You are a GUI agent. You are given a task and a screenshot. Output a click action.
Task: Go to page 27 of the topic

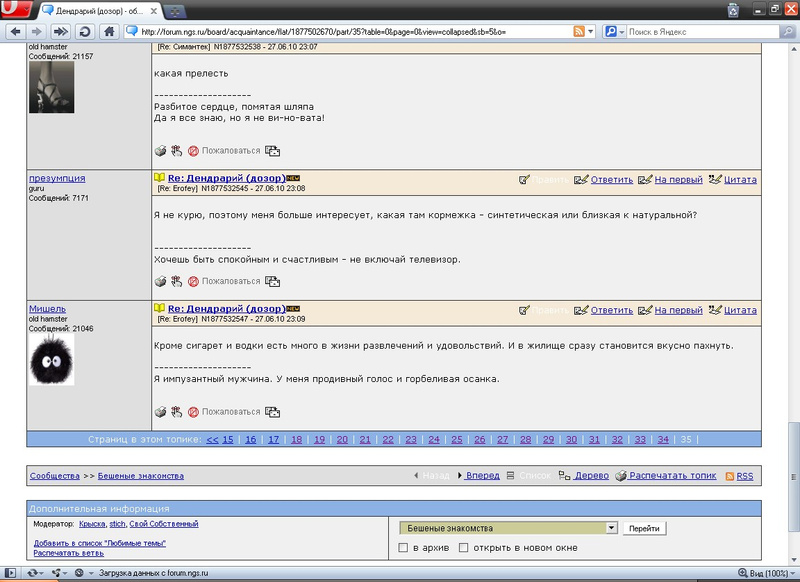coord(502,439)
